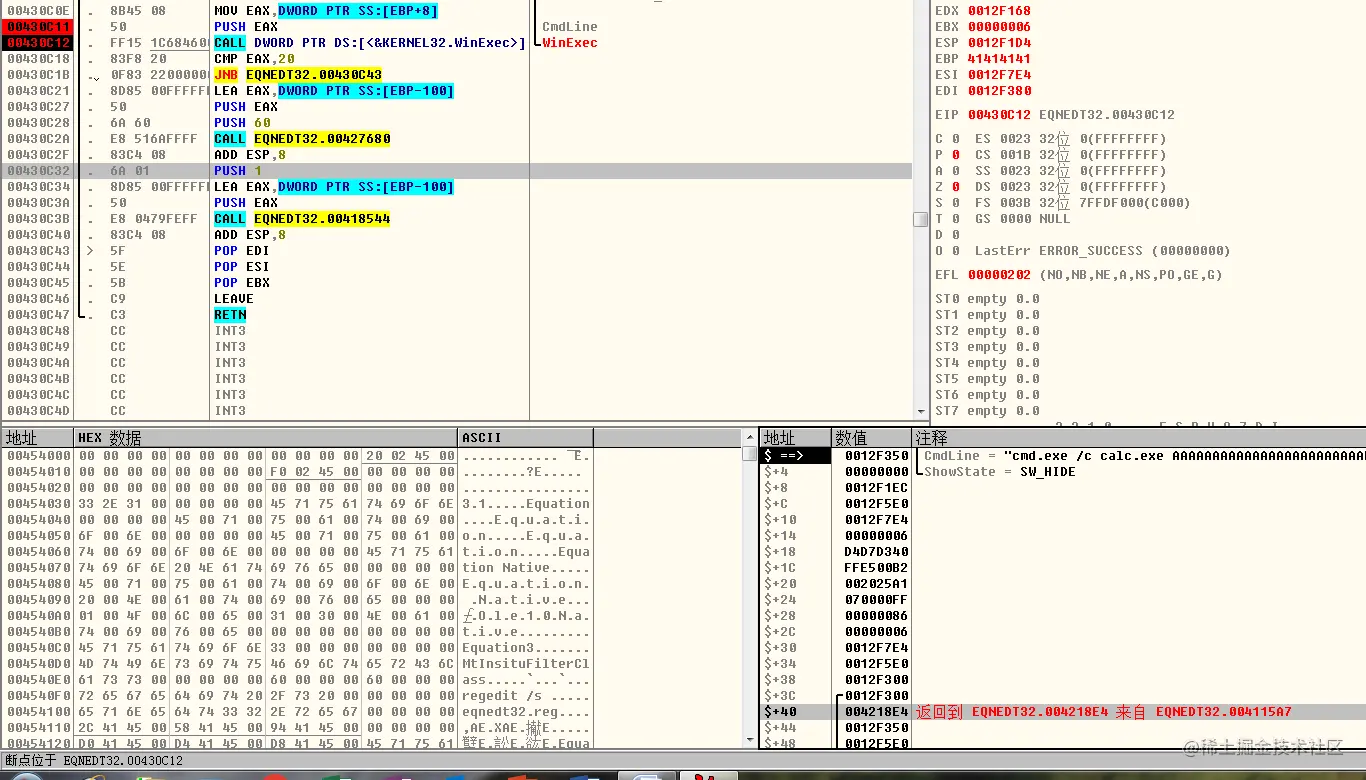Click the ShowState = SW_HIDE comment
This screenshot has width=1366, height=780.
tap(999, 472)
